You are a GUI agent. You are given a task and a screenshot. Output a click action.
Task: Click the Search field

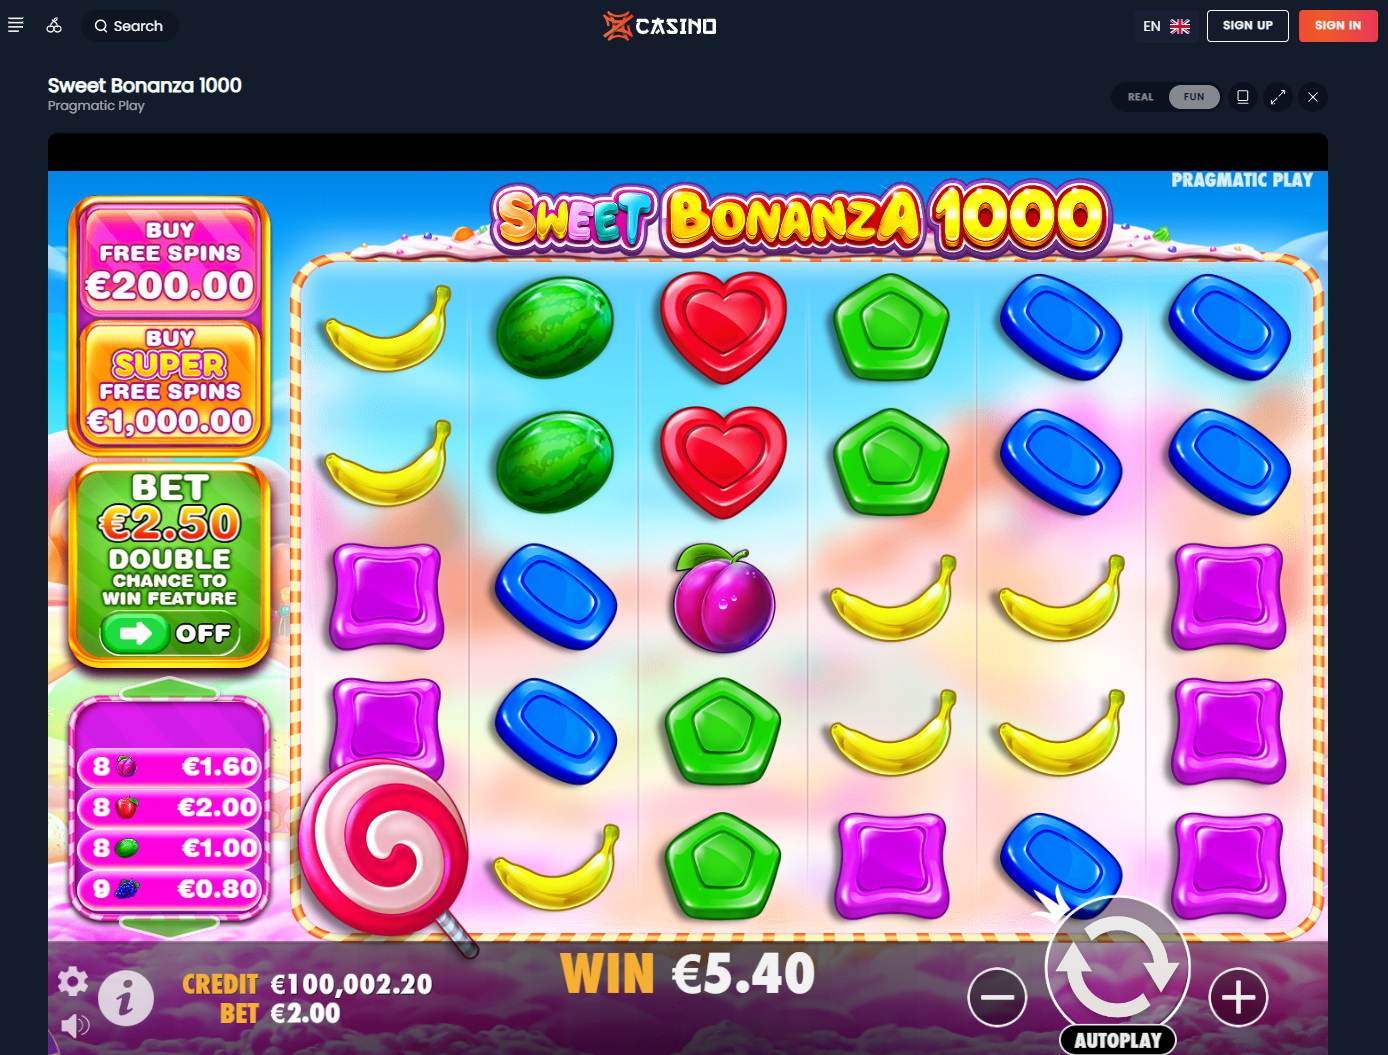129,26
